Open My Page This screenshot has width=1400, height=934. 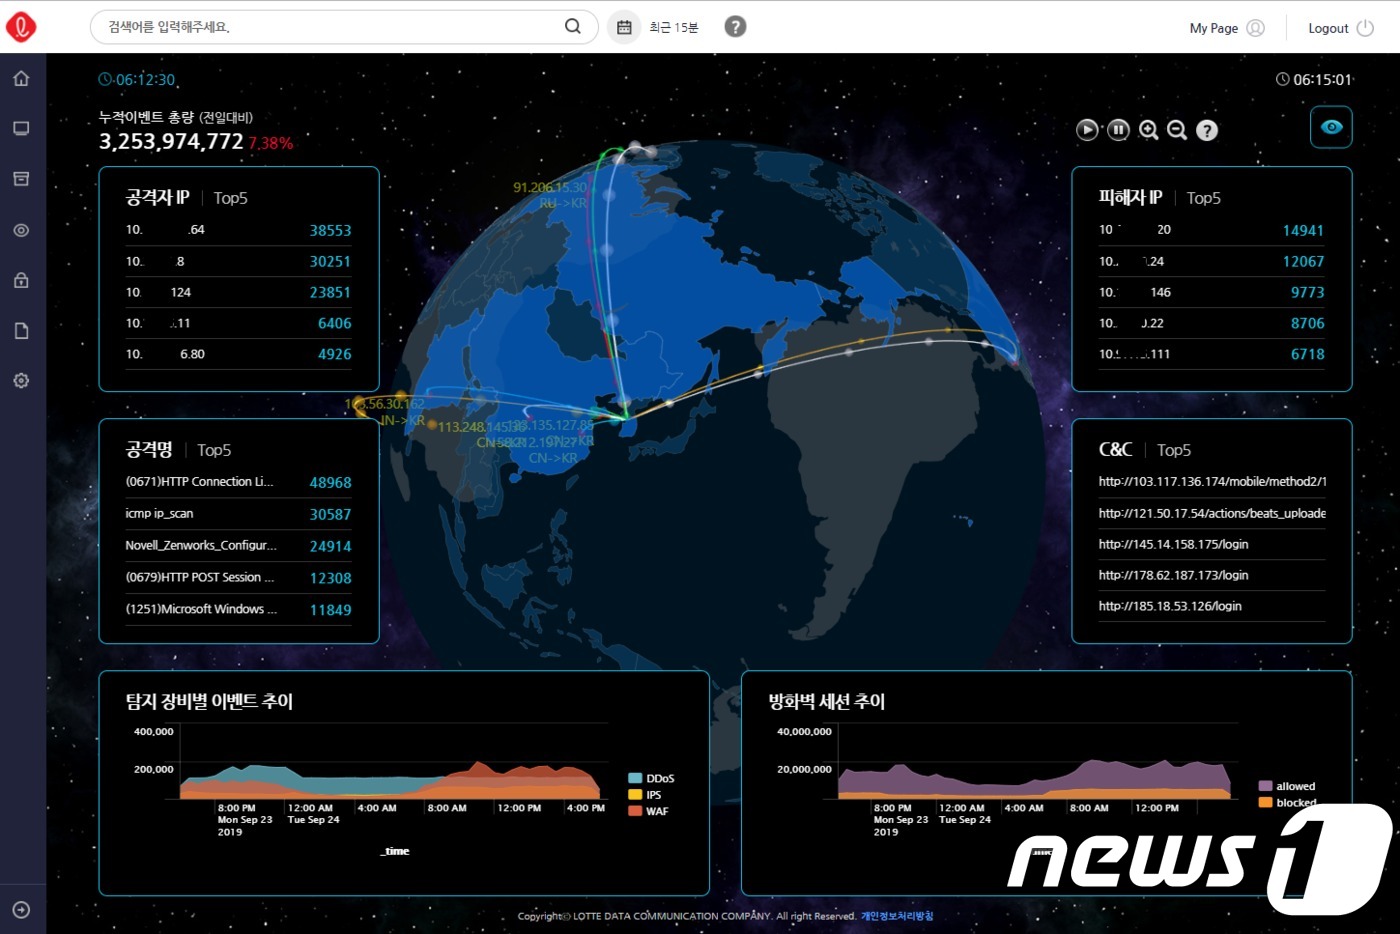click(x=1226, y=28)
